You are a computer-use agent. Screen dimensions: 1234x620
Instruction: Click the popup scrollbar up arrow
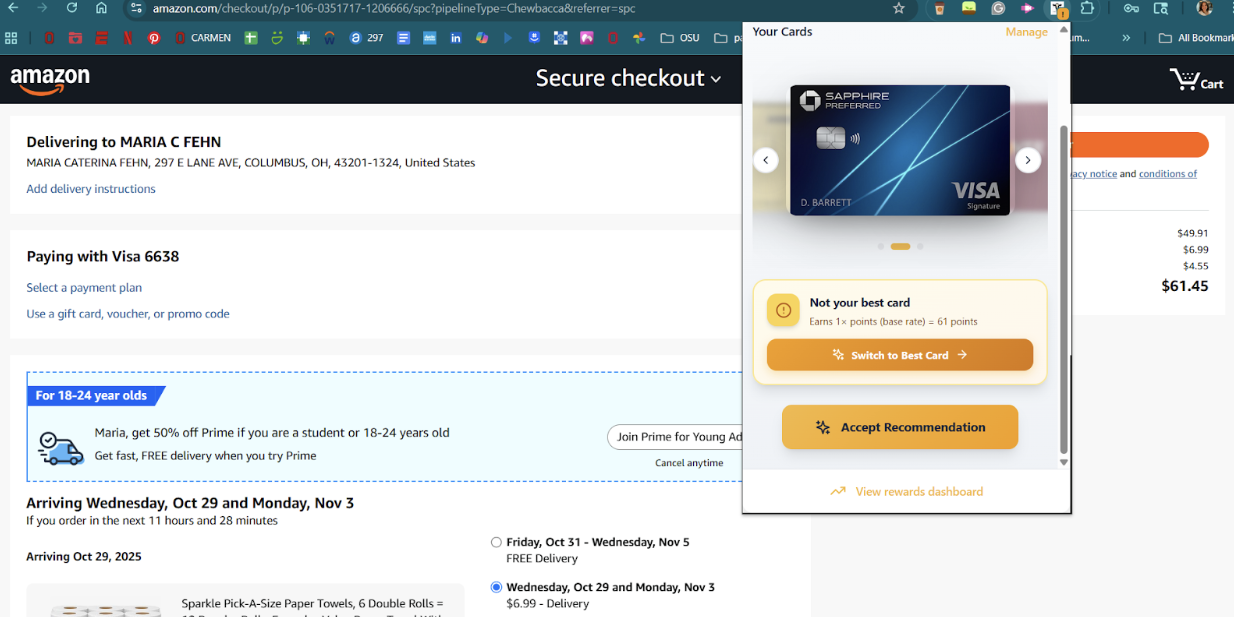click(x=1063, y=30)
